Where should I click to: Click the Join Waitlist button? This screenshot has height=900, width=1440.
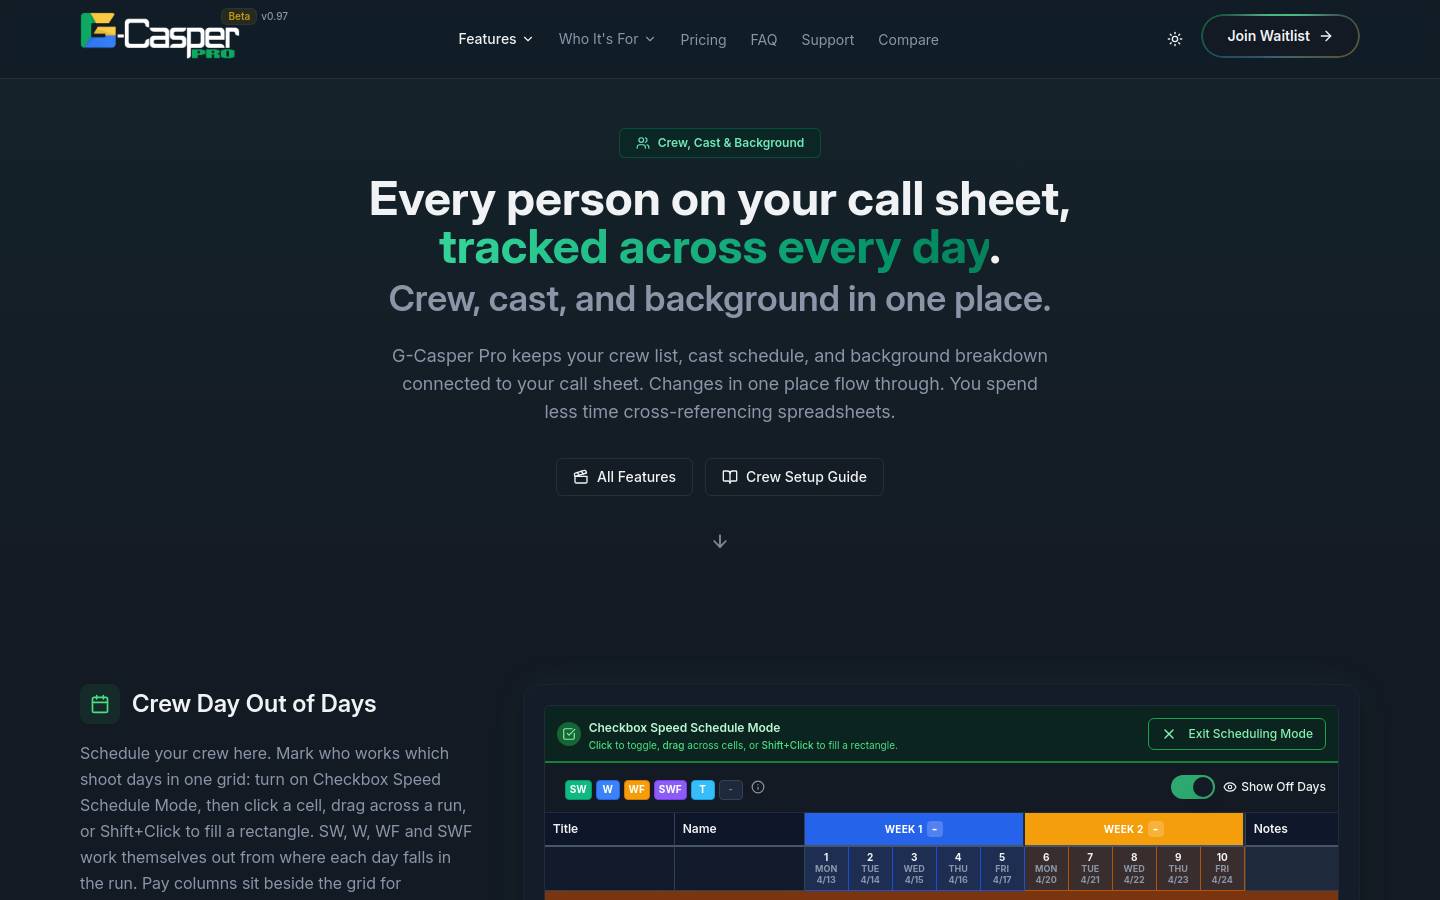[x=1280, y=36]
